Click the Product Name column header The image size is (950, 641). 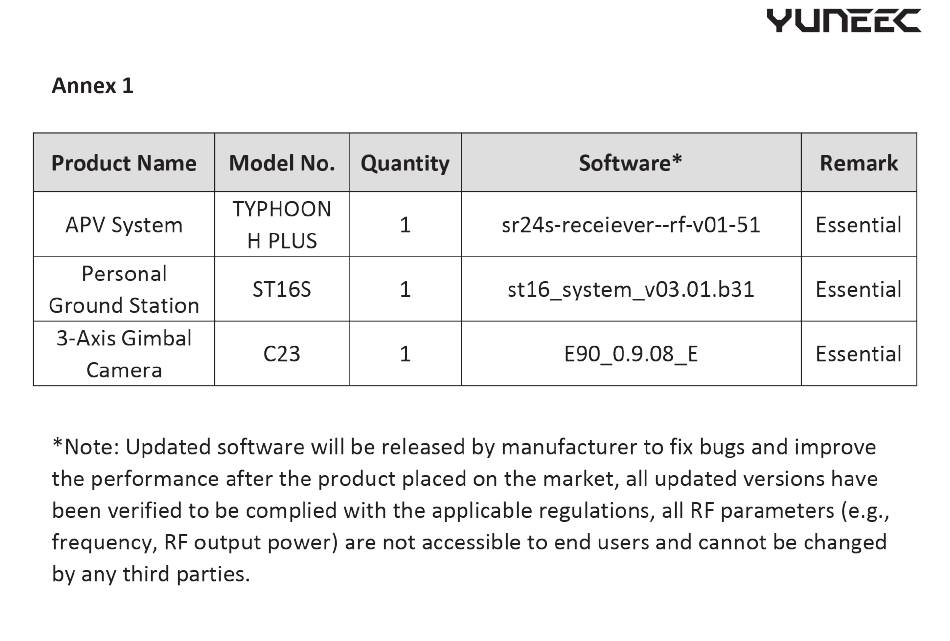click(124, 162)
